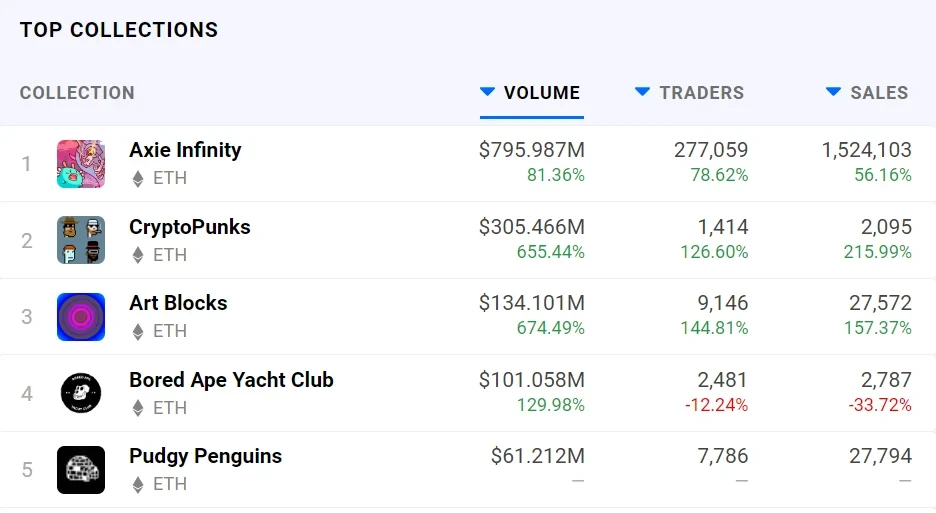Click the ETH icon under Pudgy Penguins
The width and height of the screenshot is (936, 513).
pos(138,485)
